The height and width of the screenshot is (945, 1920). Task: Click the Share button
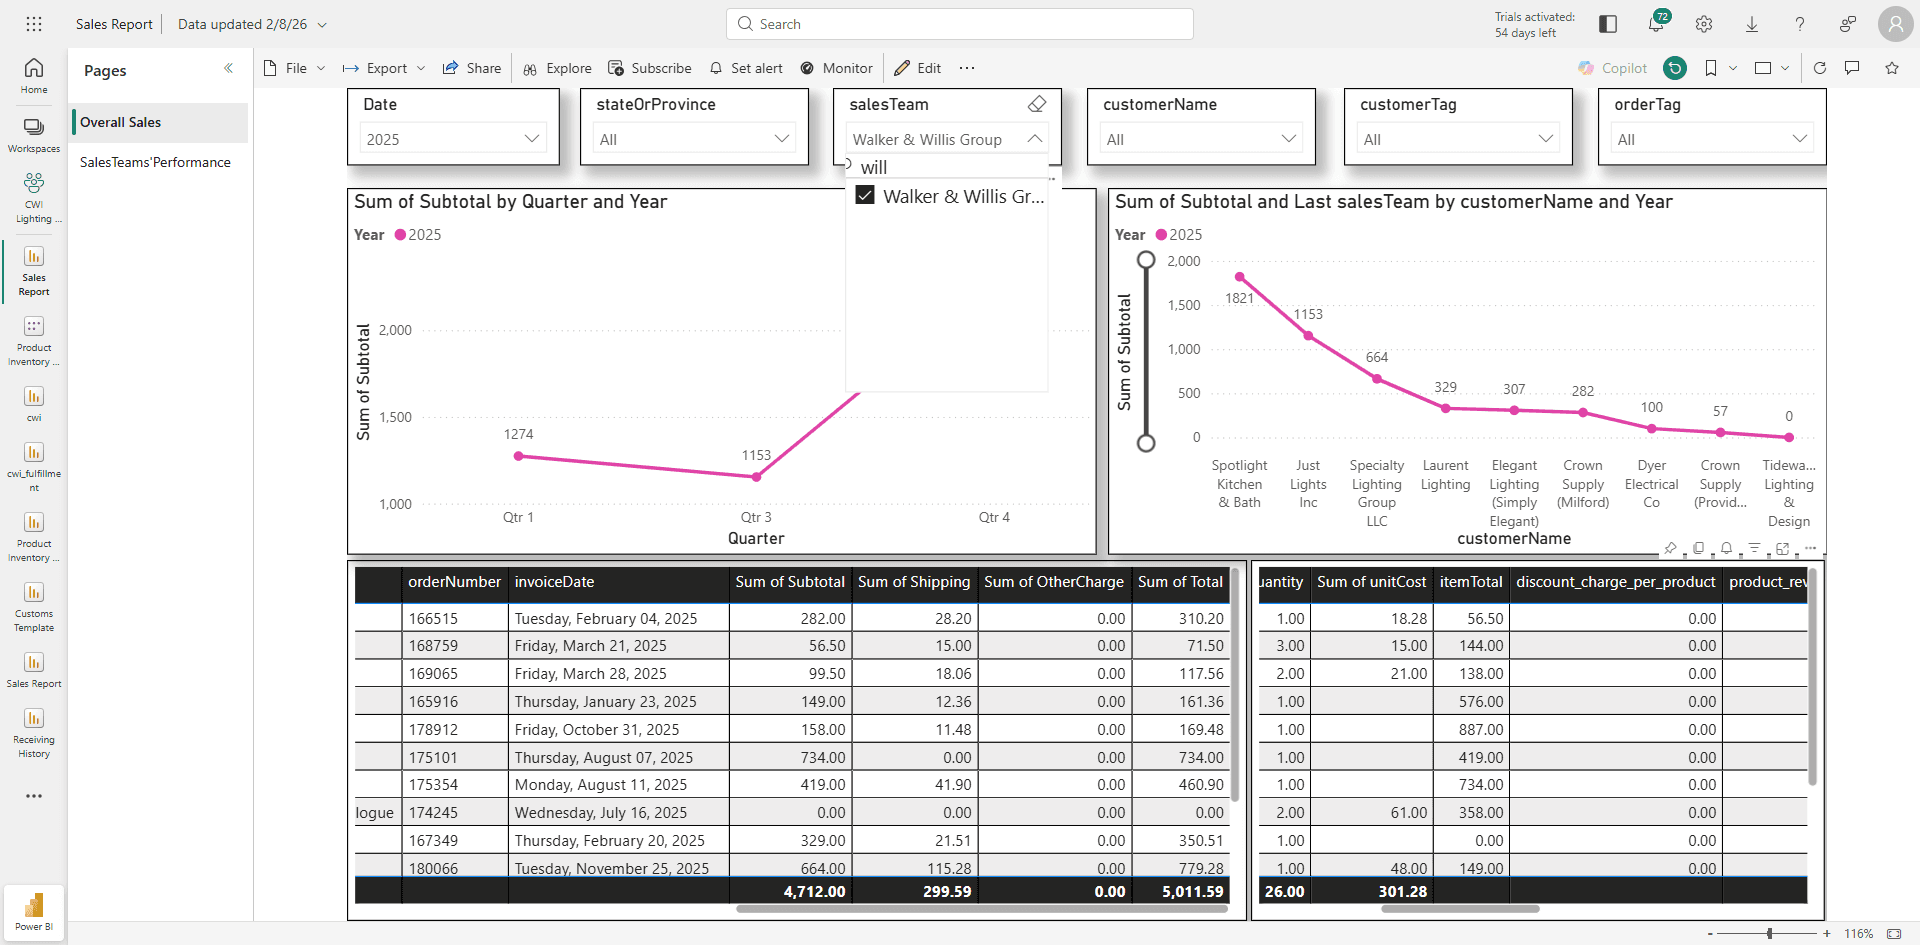click(472, 68)
